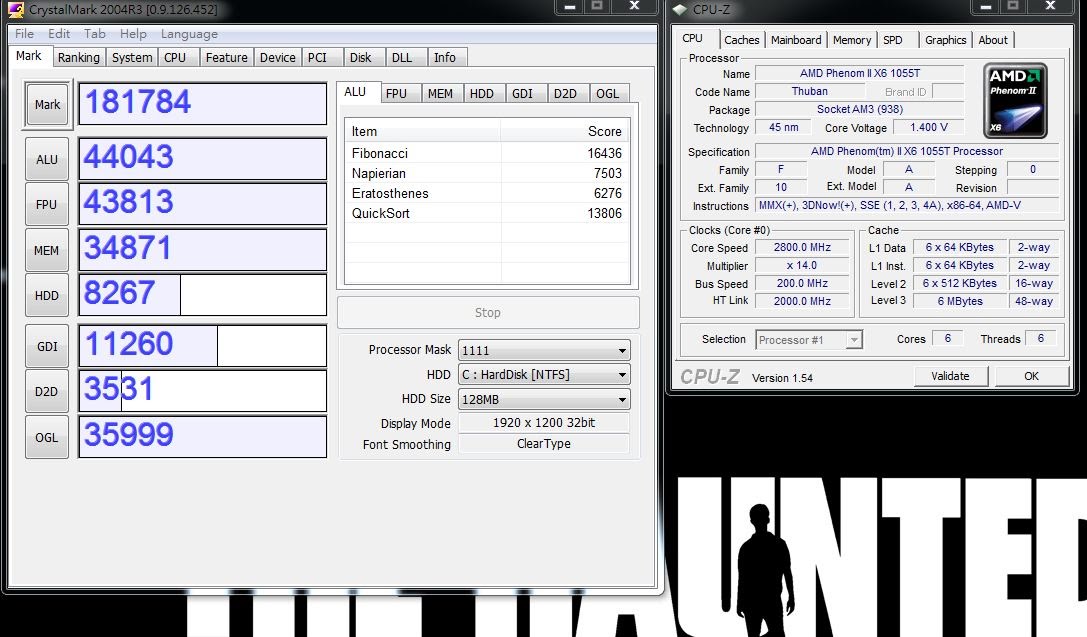Run the ALU benchmark button
This screenshot has height=637, width=1087.
pyautogui.click(x=46, y=159)
